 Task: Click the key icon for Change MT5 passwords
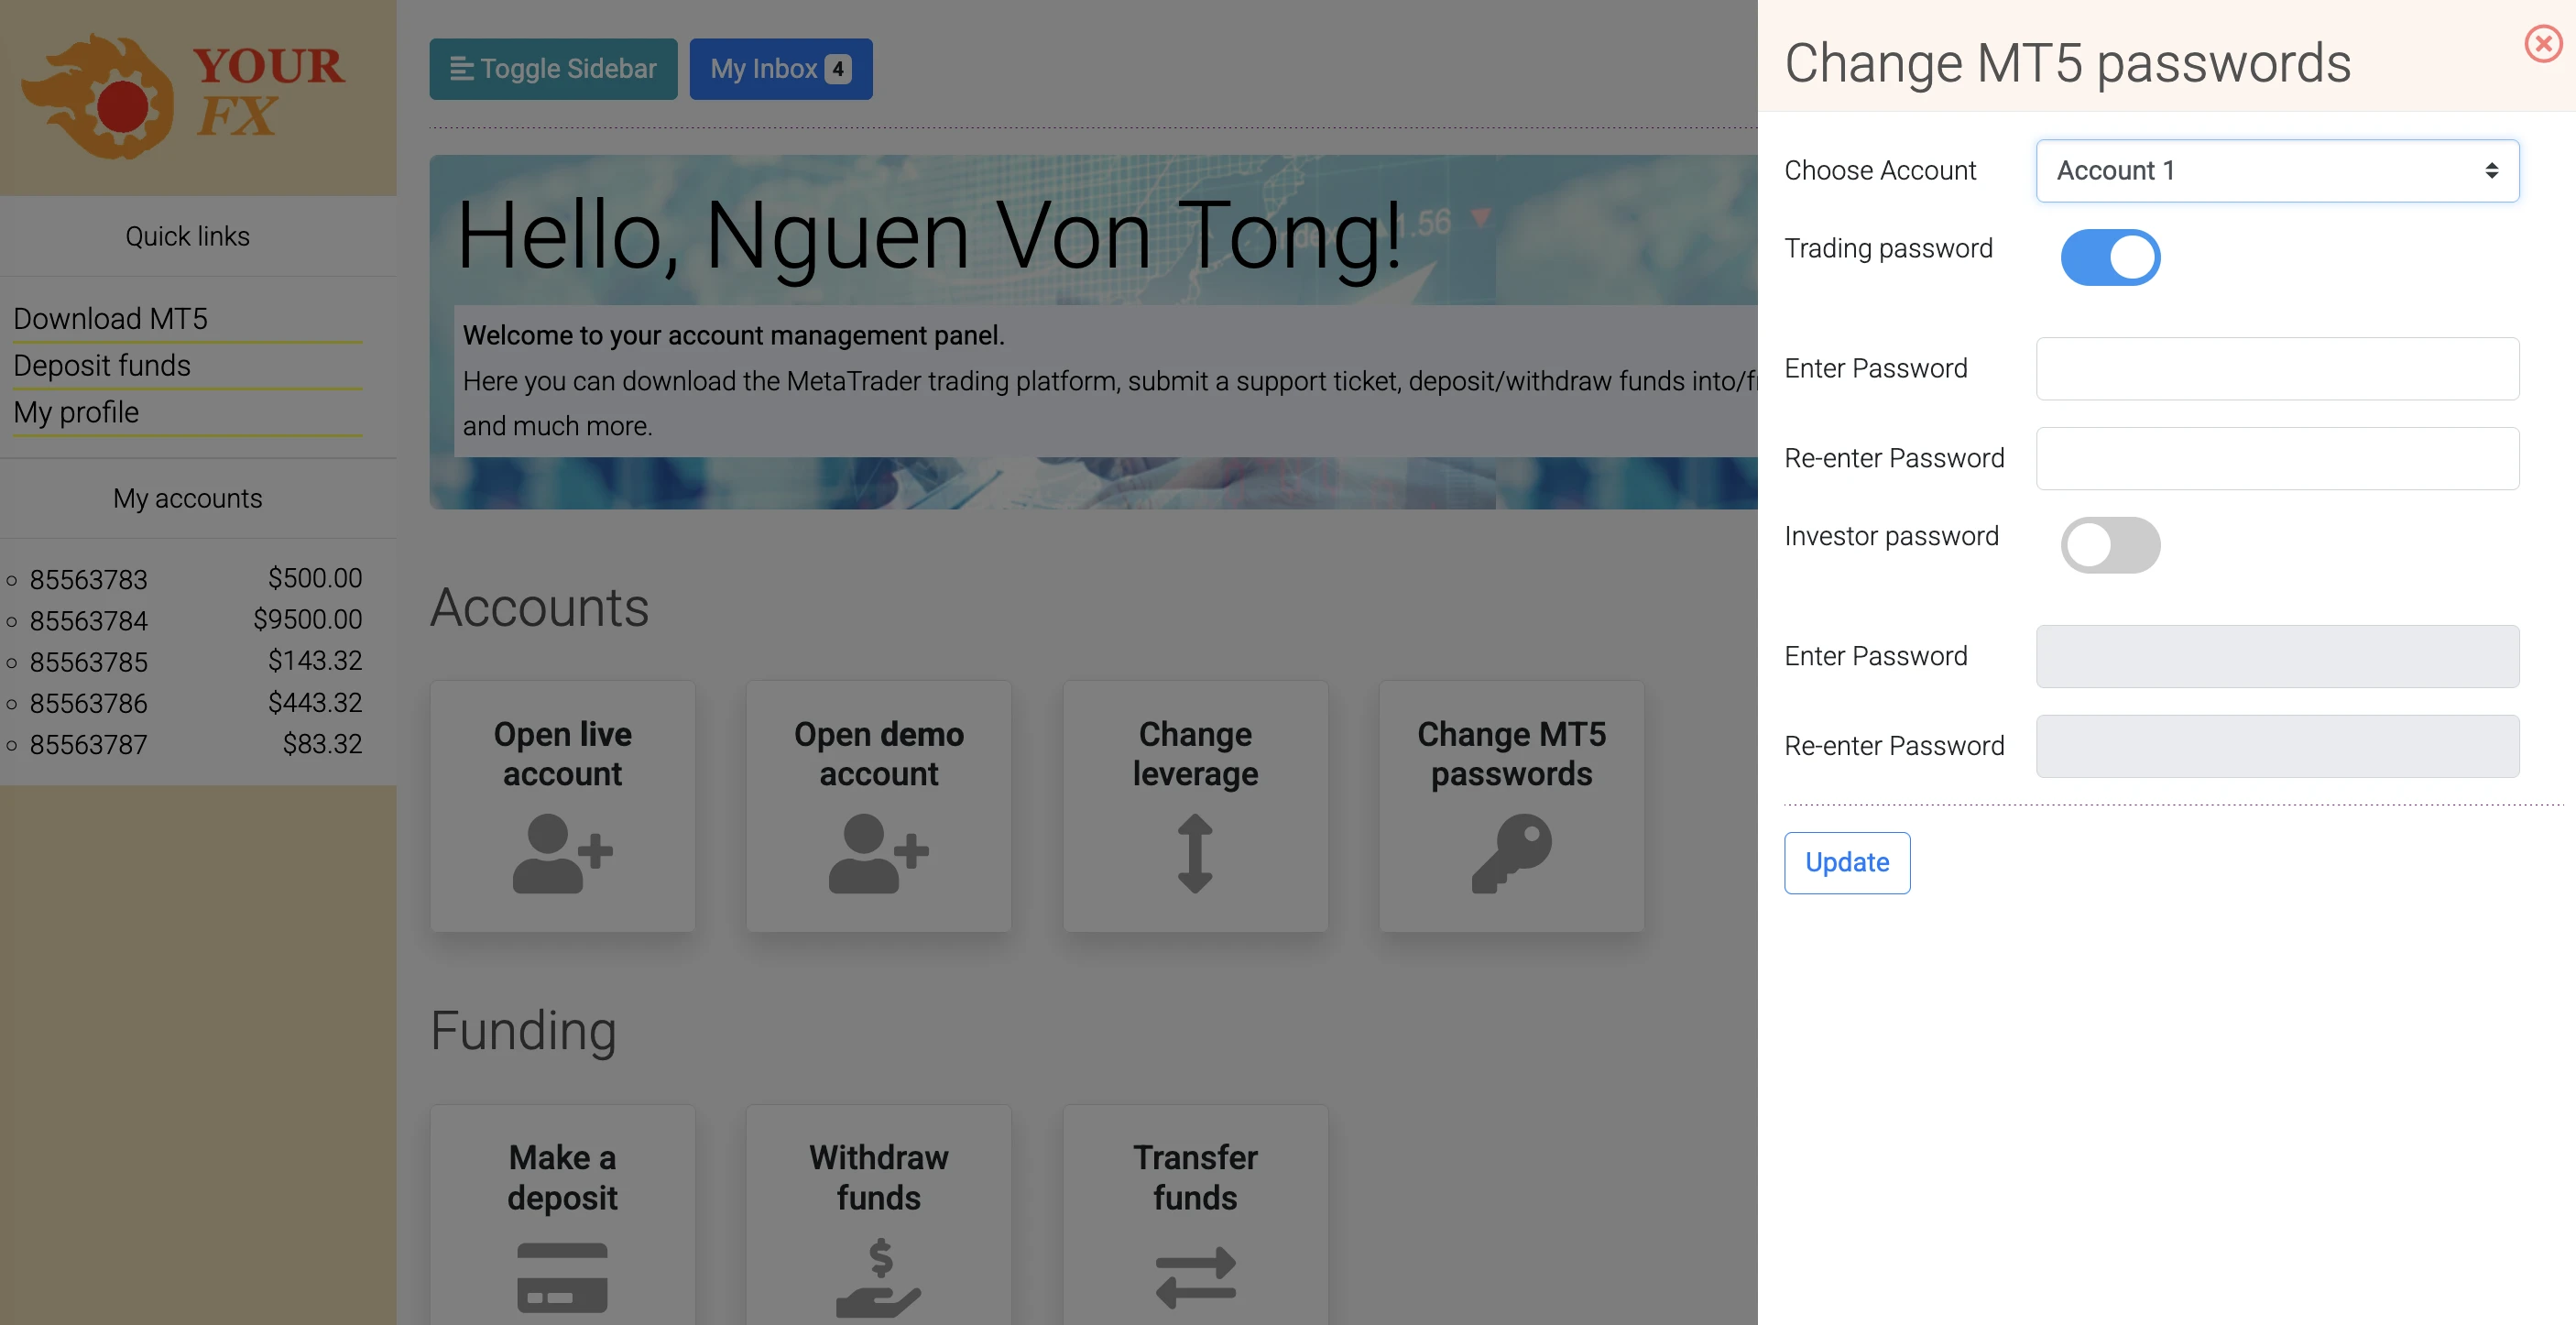(x=1511, y=852)
